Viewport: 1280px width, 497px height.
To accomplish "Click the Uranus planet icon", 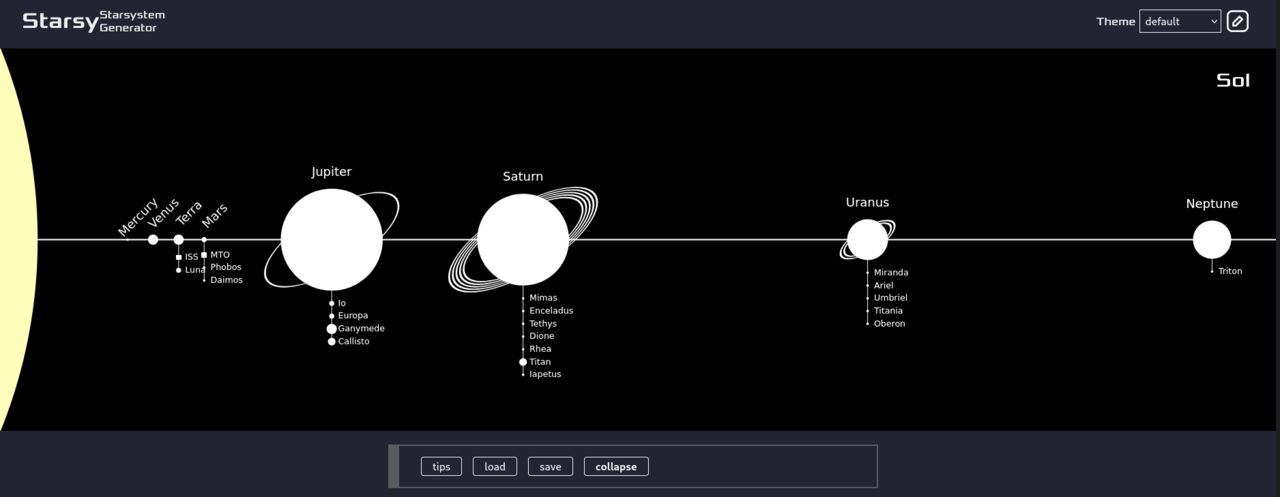I will click(x=867, y=240).
